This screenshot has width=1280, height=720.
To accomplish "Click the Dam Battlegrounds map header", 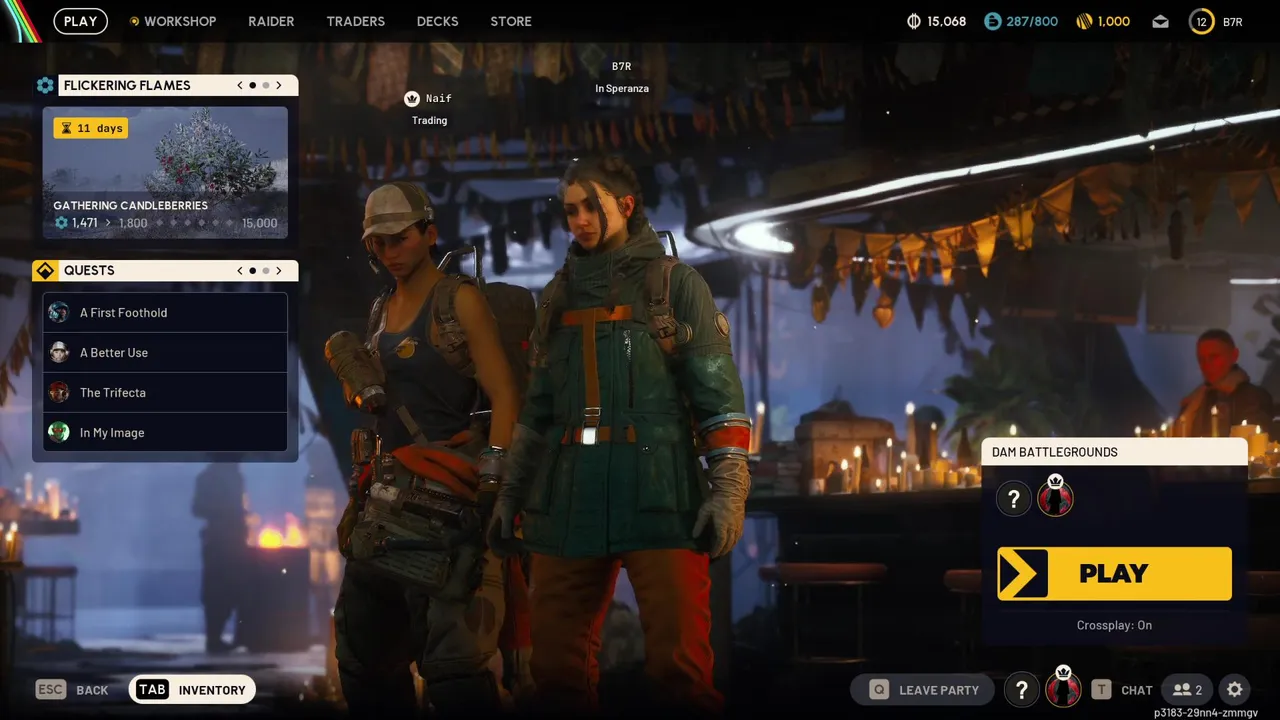I will point(1114,452).
